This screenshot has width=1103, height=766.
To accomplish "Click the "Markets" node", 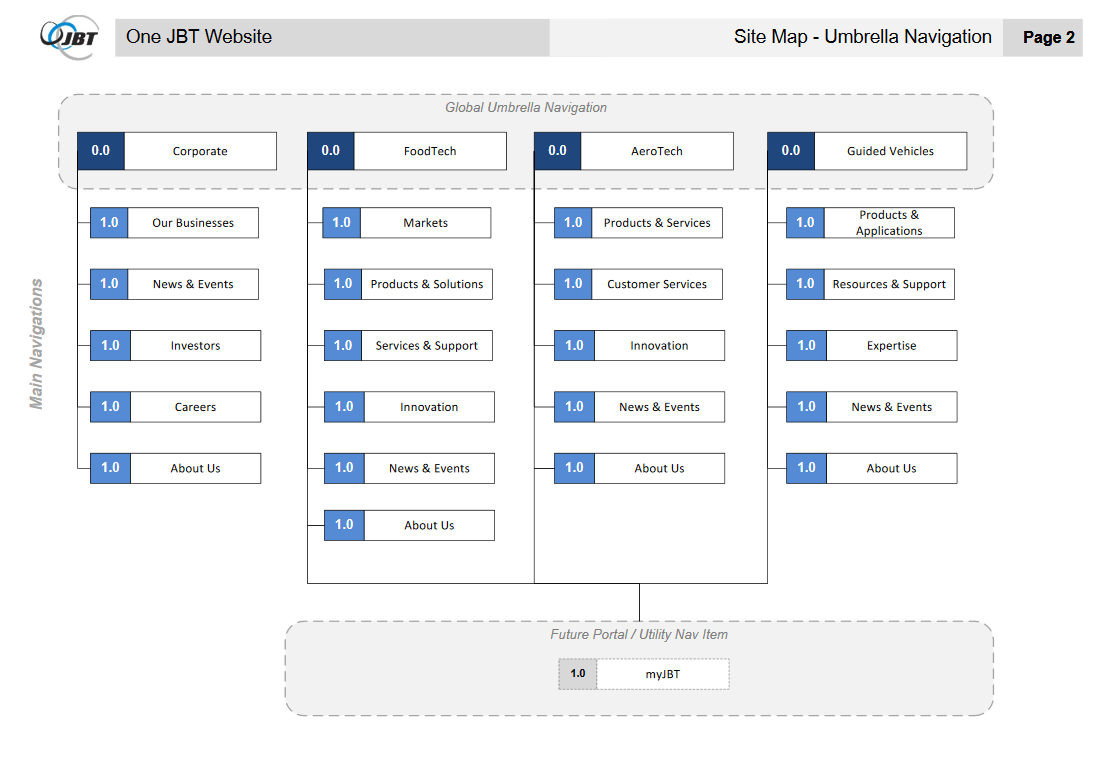I will (407, 222).
